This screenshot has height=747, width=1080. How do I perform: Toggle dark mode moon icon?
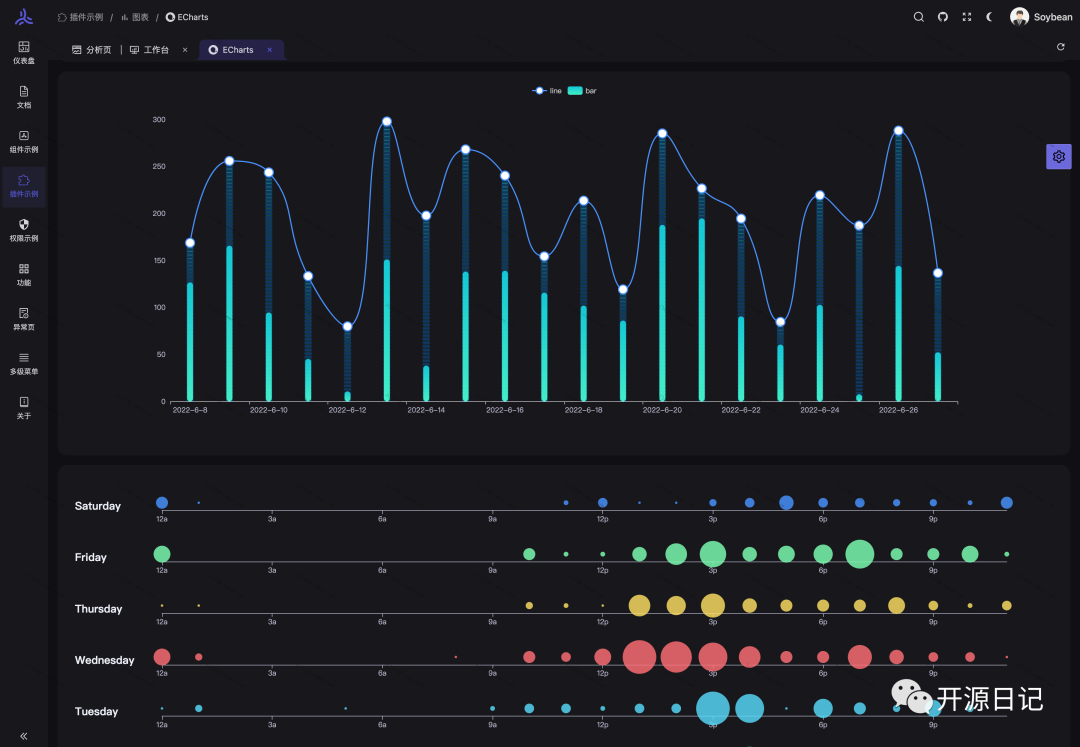click(x=990, y=17)
